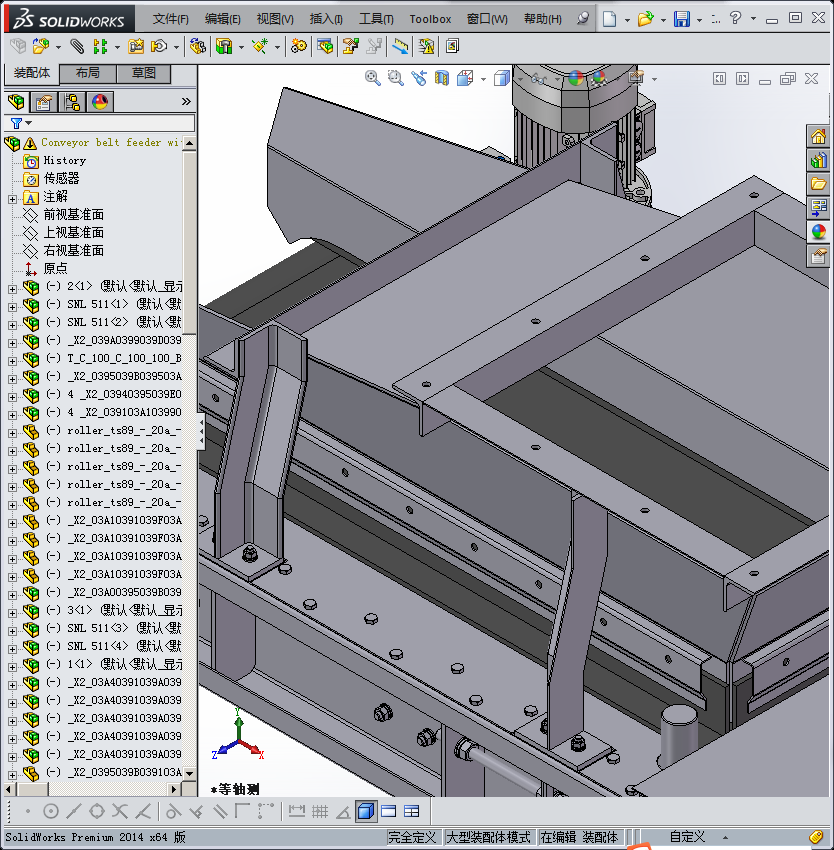This screenshot has width=834, height=850.
Task: Open the File Explorer folder icon in task pane
Action: point(818,184)
